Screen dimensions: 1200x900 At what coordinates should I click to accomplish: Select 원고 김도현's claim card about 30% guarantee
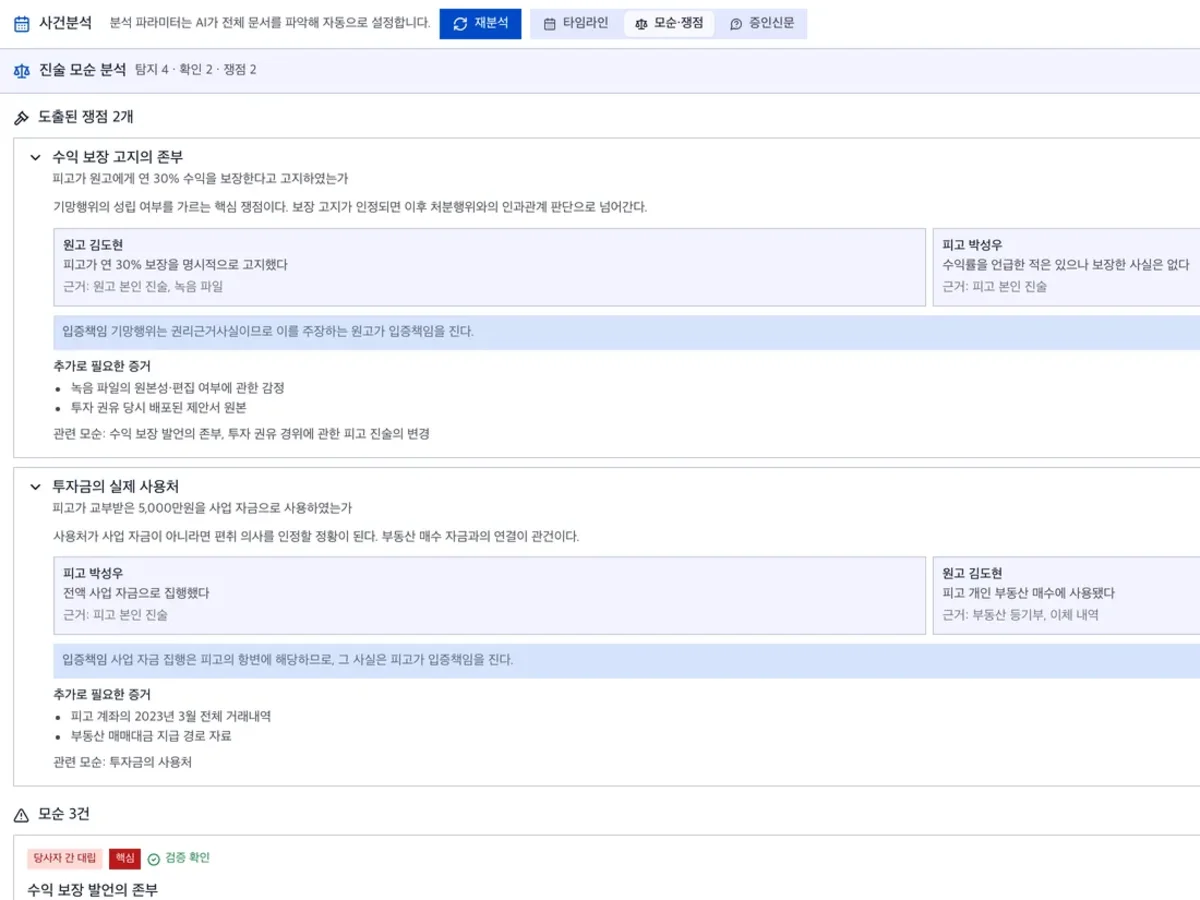[x=490, y=267]
